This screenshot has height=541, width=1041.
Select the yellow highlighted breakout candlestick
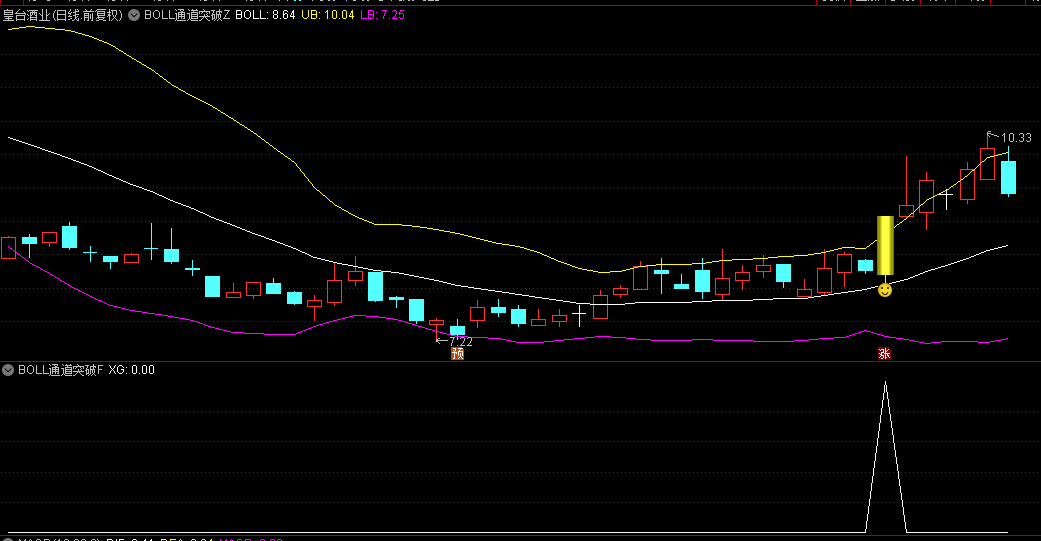coord(885,246)
